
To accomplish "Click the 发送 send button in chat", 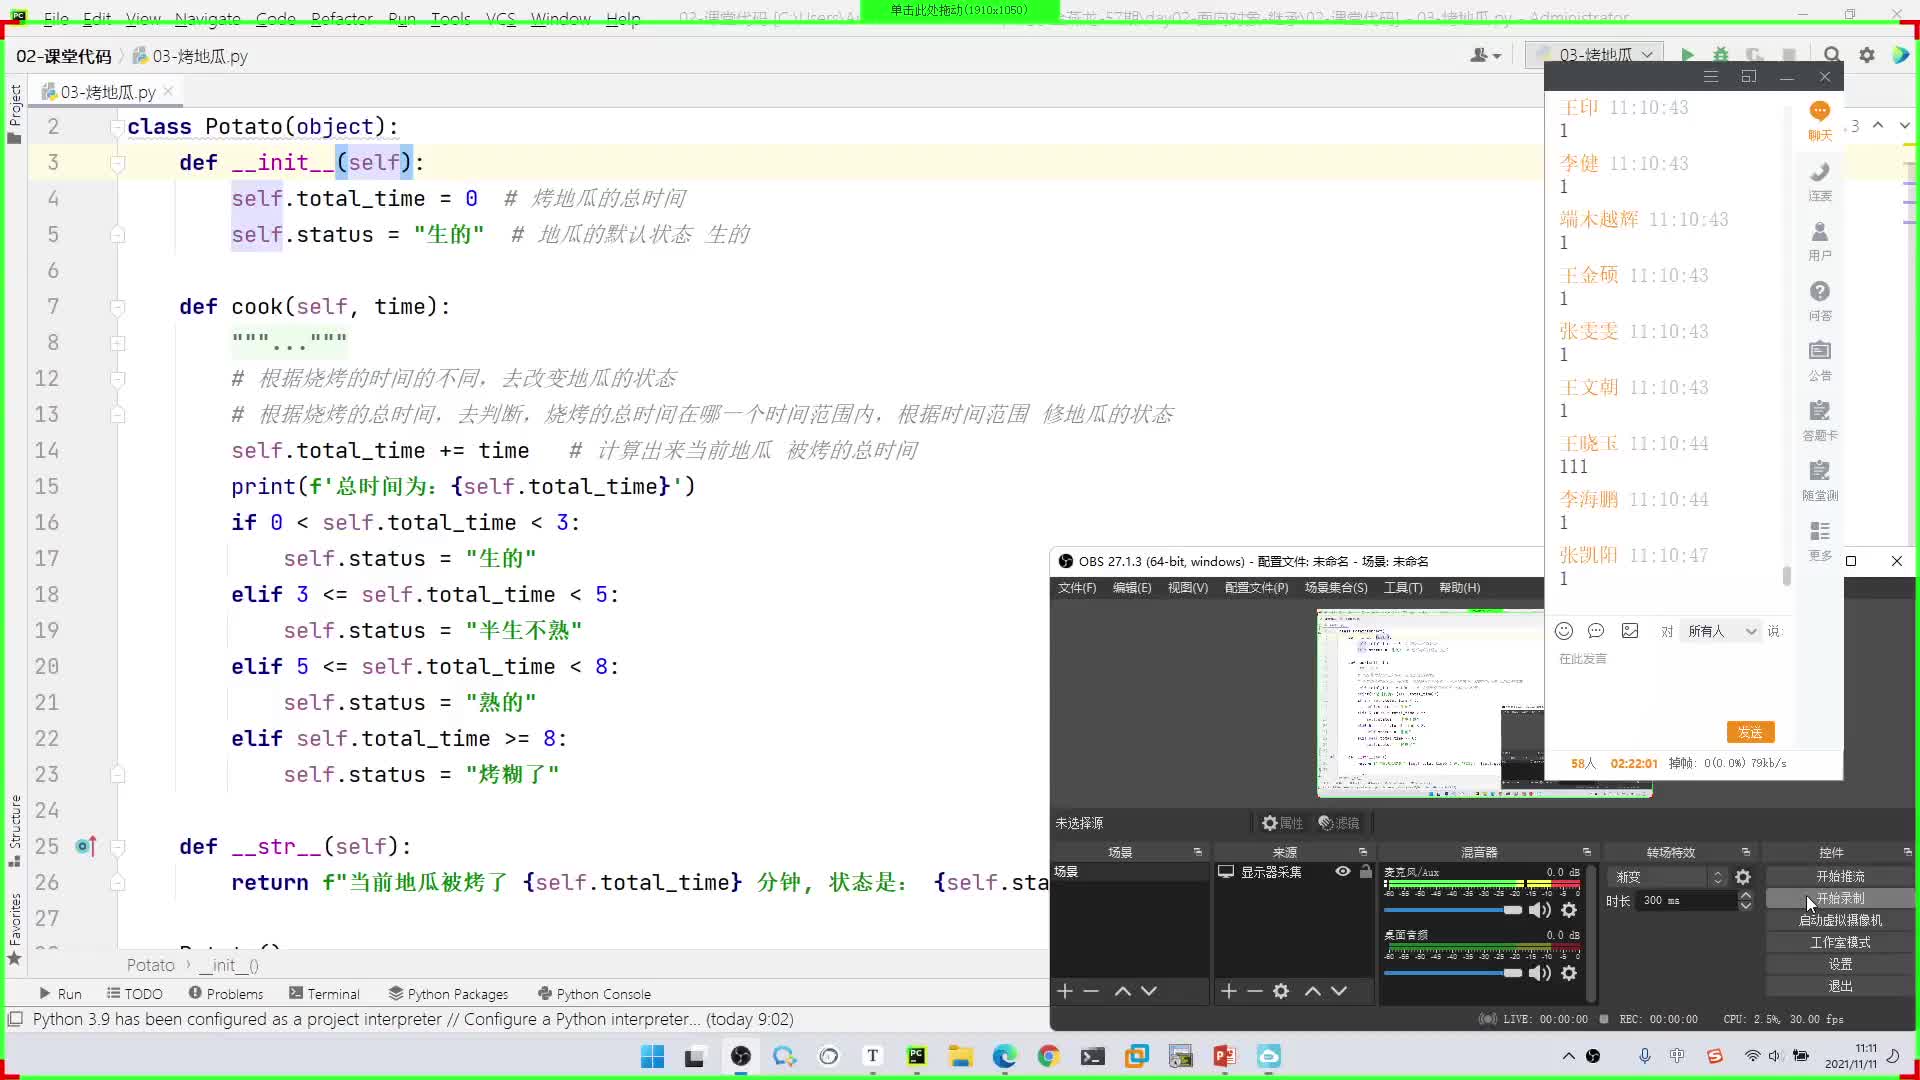I will pyautogui.click(x=1750, y=733).
